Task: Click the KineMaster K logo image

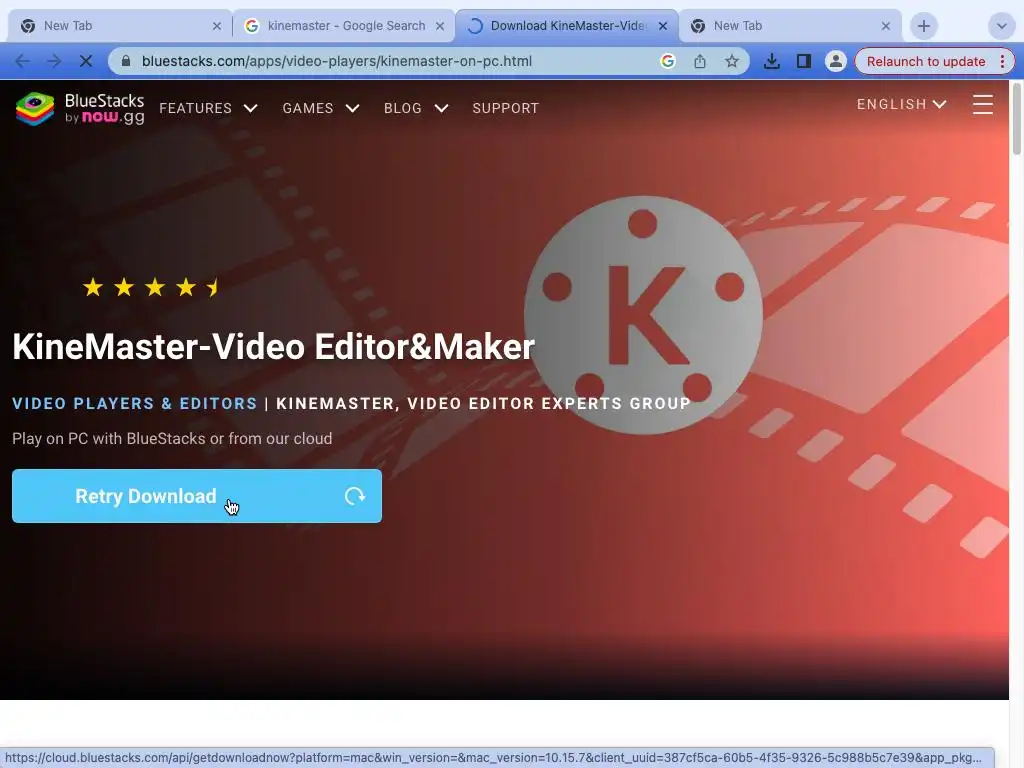Action: tap(643, 315)
